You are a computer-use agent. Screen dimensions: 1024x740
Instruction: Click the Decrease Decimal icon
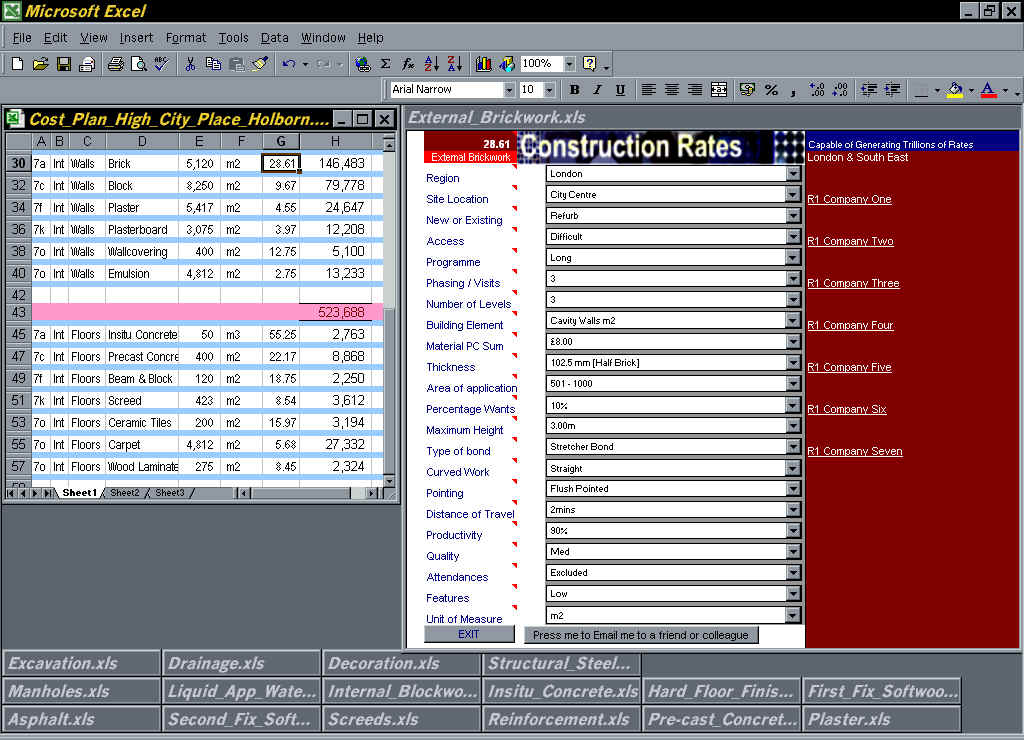[840, 89]
